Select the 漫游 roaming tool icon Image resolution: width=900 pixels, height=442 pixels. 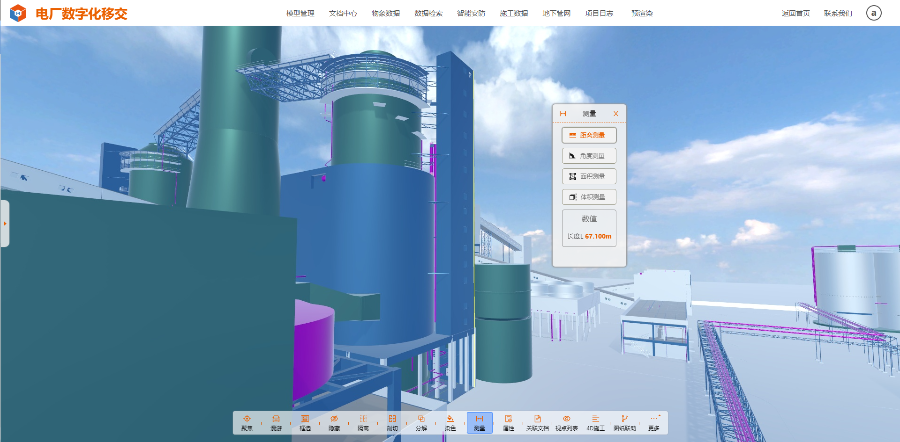tap(275, 423)
